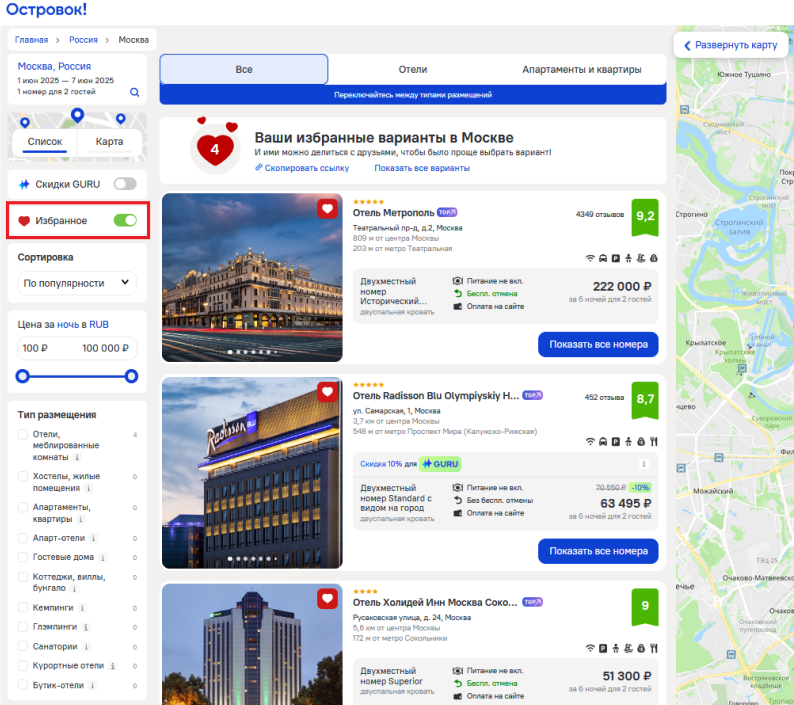
Task: Unfavorite Radisson Blu Olympiyskiy heart icon
Action: click(327, 391)
